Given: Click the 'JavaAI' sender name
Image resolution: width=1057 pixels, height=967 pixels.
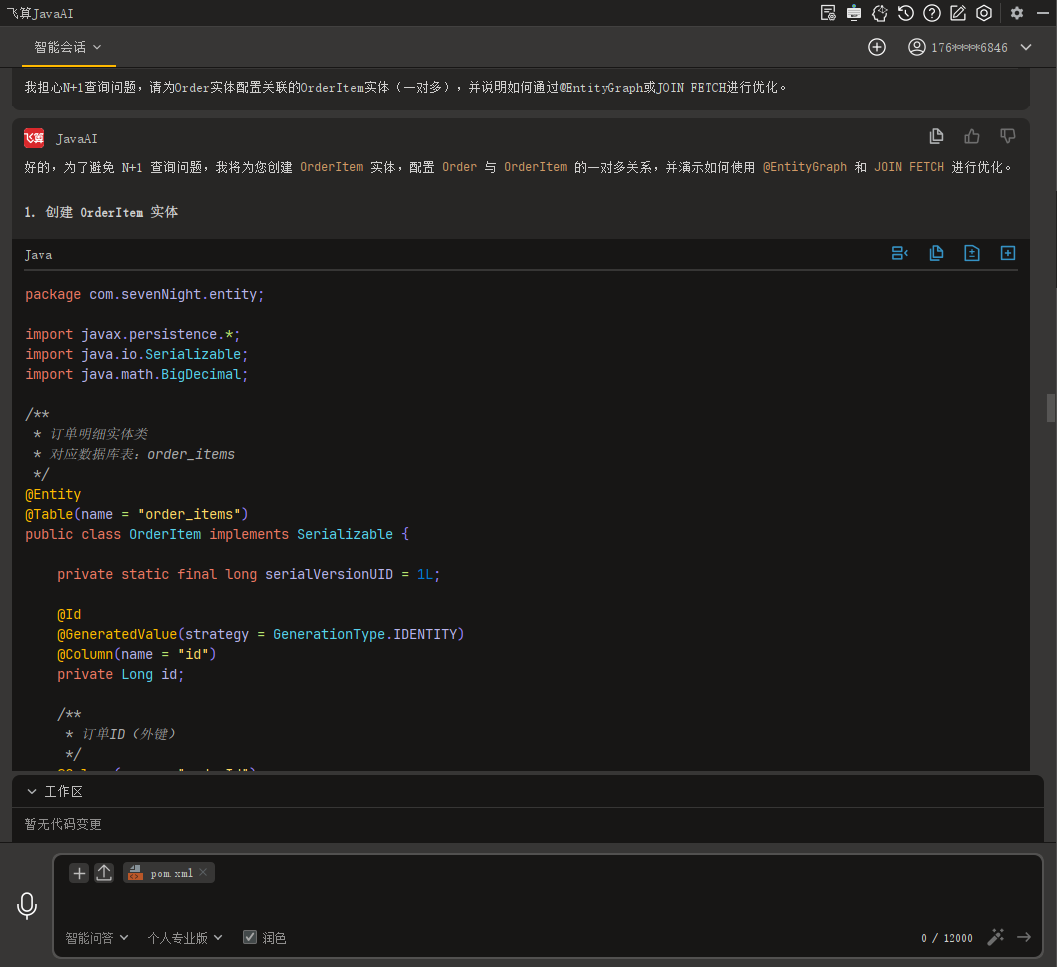Looking at the screenshot, I should [x=77, y=139].
